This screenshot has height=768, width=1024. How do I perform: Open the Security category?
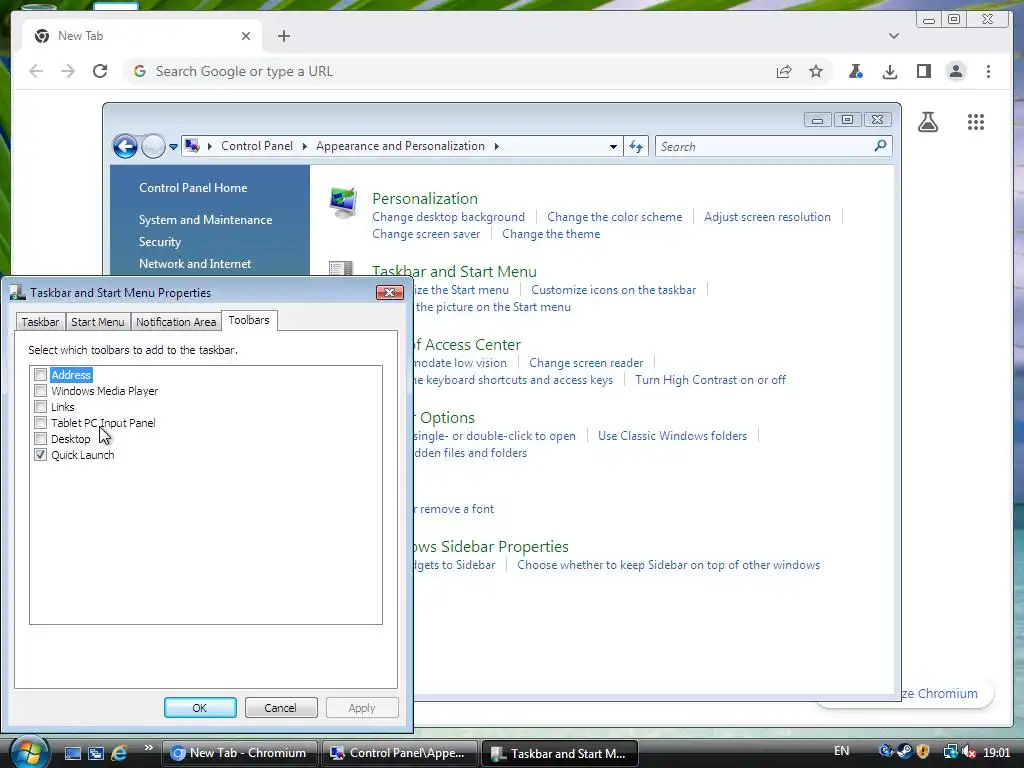(160, 242)
